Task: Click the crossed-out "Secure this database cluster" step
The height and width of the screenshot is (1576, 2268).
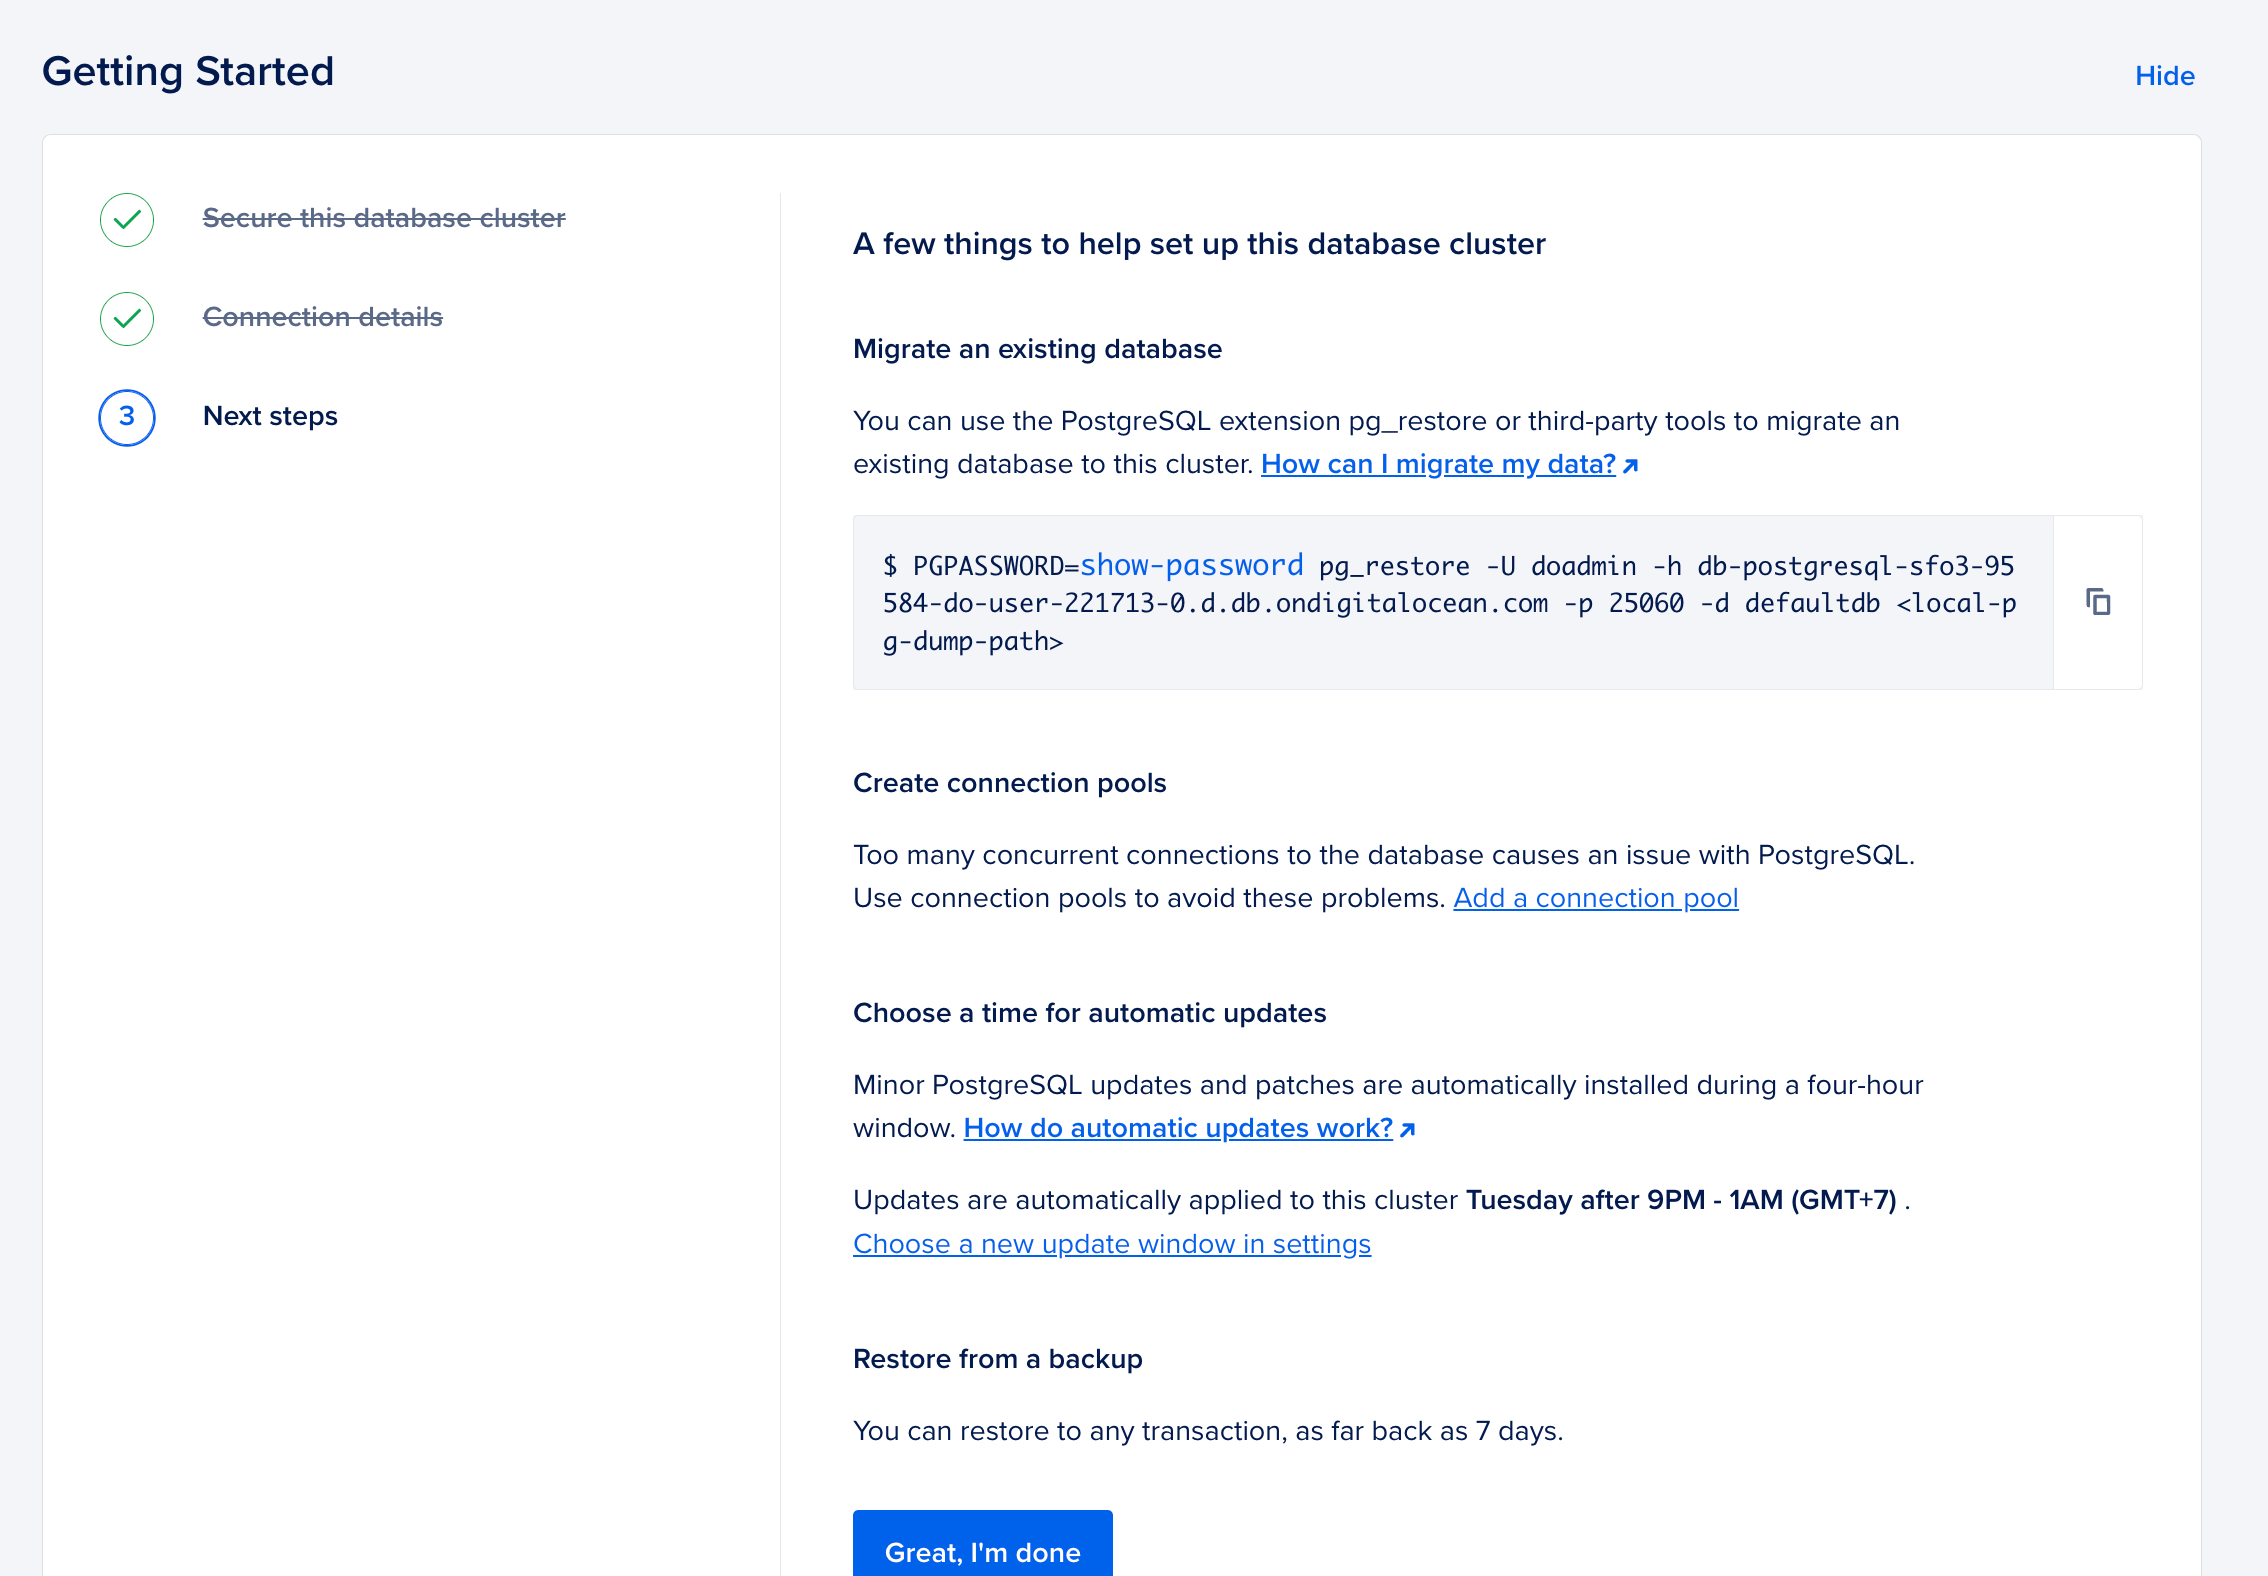Action: tap(384, 218)
